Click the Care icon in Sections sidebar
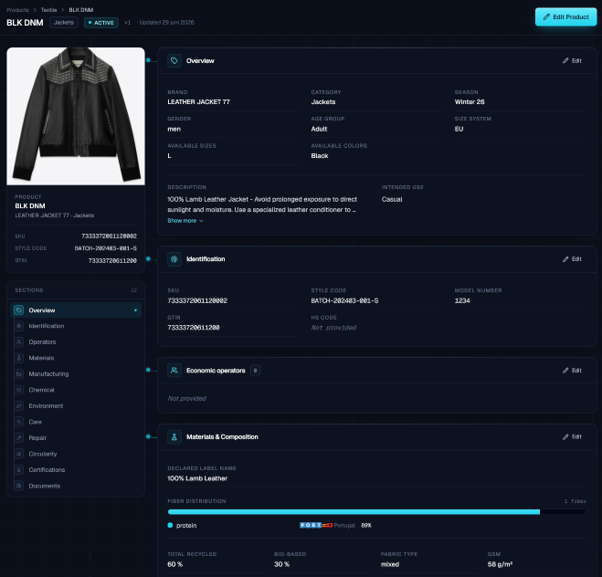 pyautogui.click(x=19, y=422)
